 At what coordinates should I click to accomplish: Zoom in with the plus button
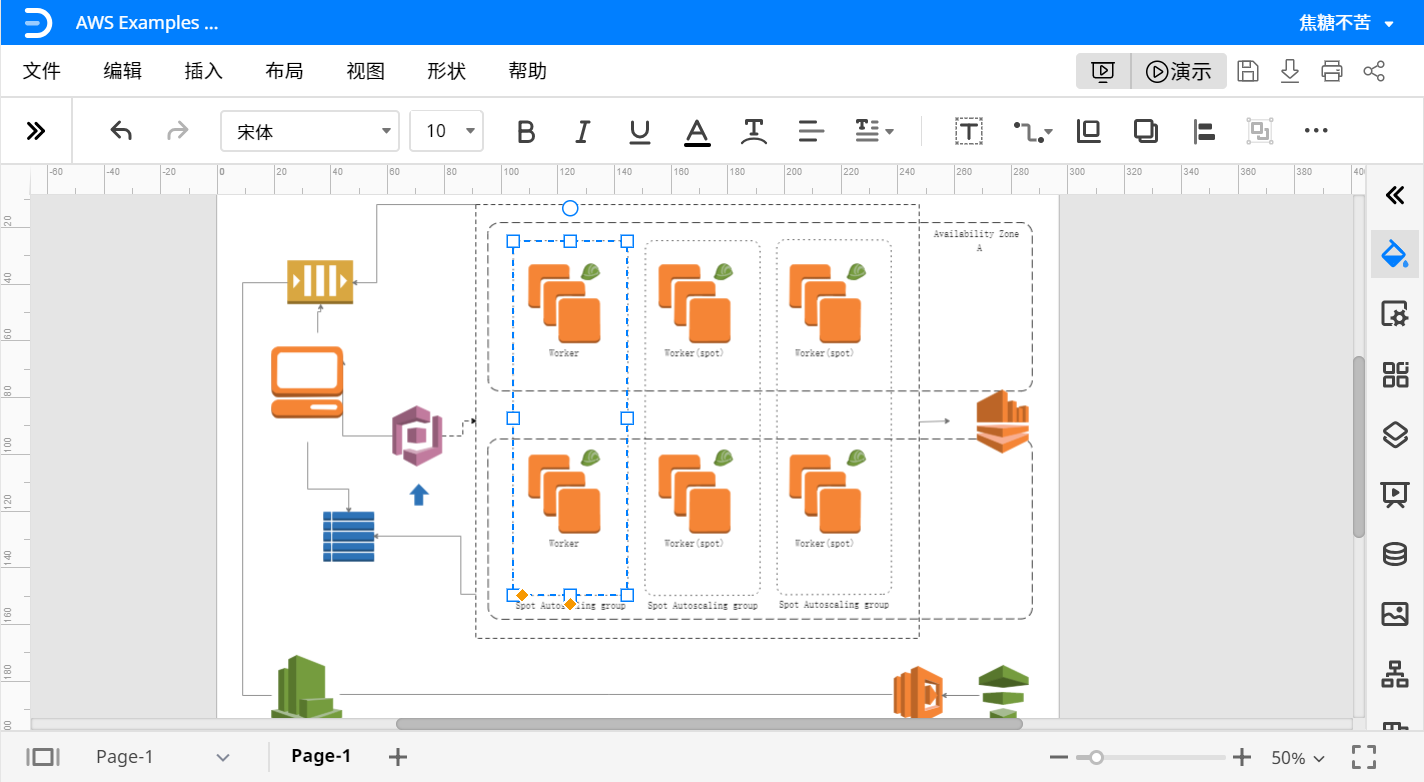point(1242,757)
